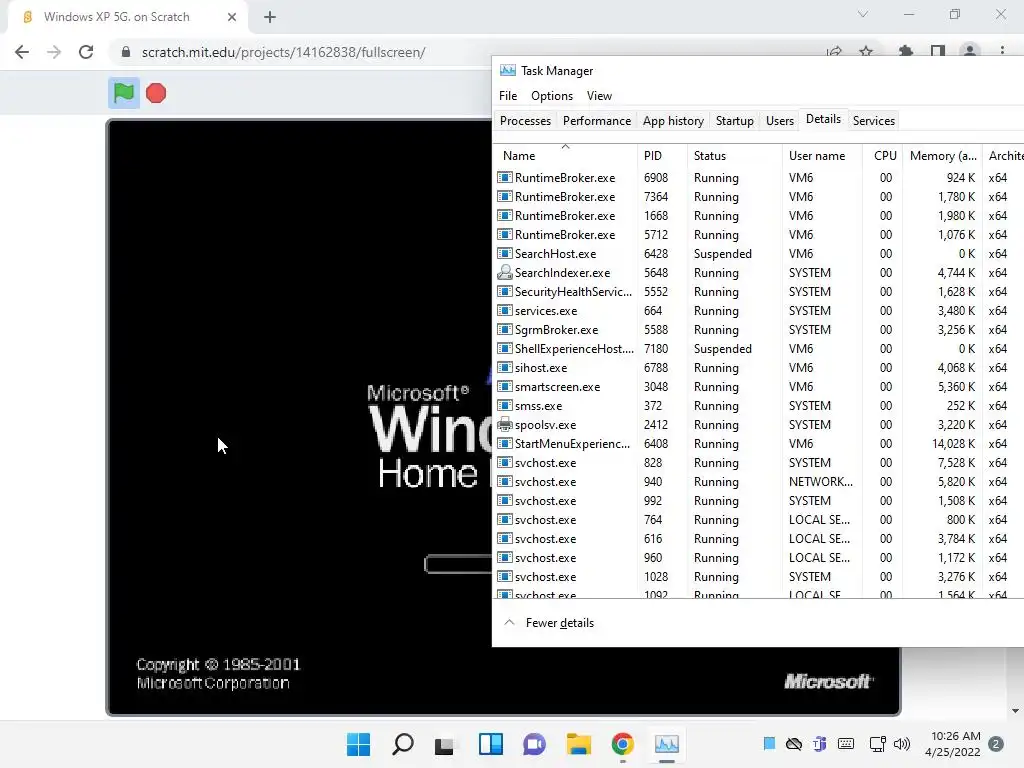This screenshot has width=1024, height=768.
Task: Switch to the Performance tab
Action: tap(597, 121)
